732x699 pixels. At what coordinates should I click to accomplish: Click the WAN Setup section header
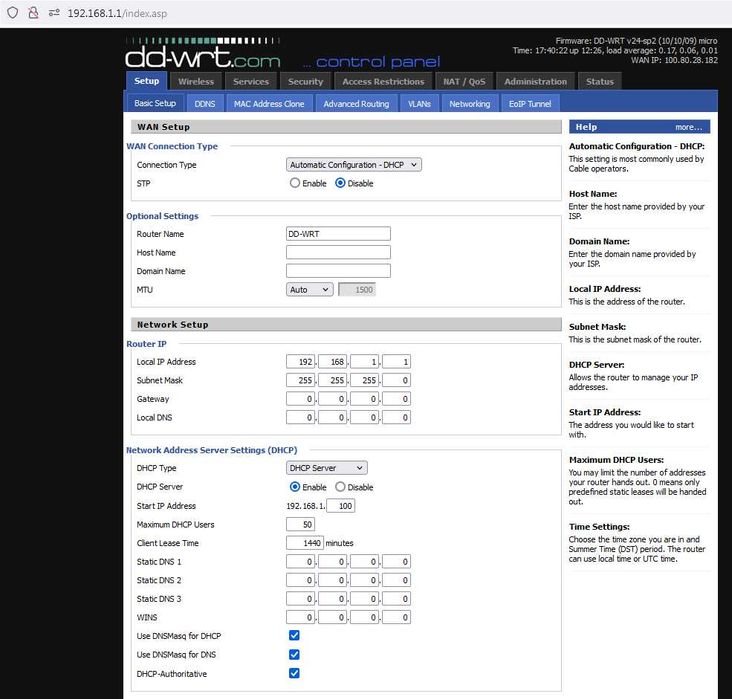346,127
